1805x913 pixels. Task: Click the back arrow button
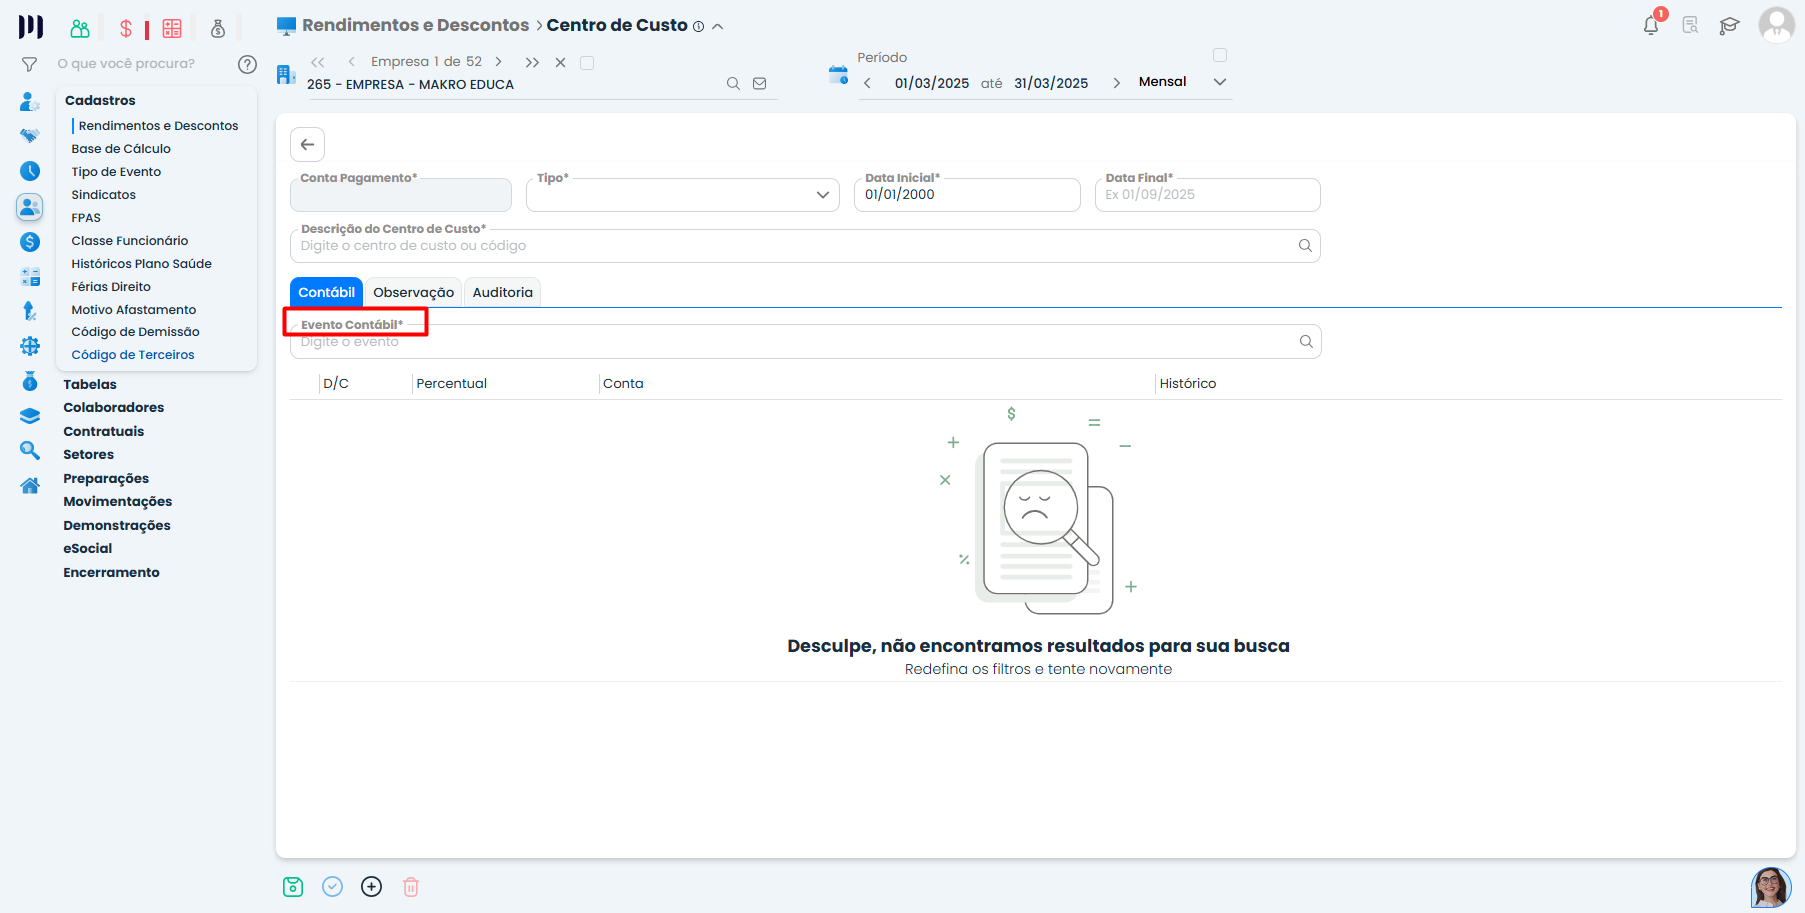click(x=308, y=145)
